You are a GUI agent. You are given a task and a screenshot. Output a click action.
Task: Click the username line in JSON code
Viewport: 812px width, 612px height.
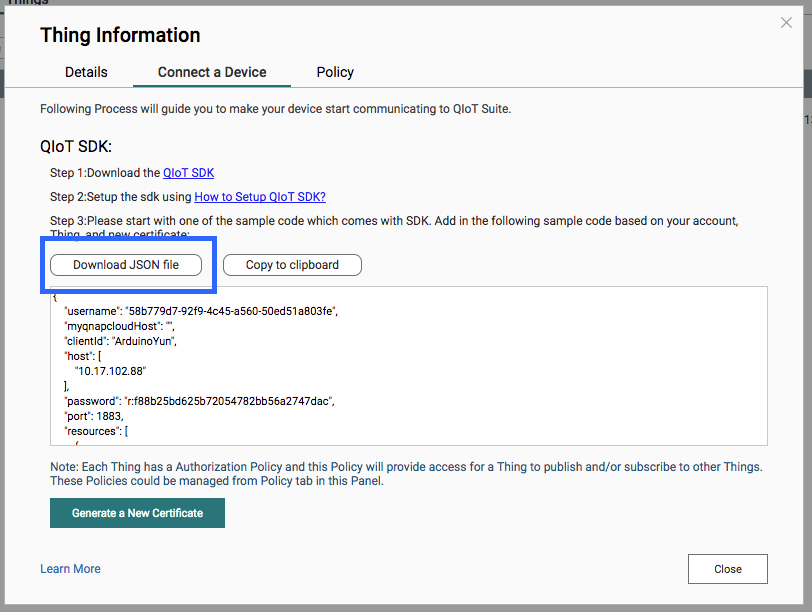click(x=200, y=311)
